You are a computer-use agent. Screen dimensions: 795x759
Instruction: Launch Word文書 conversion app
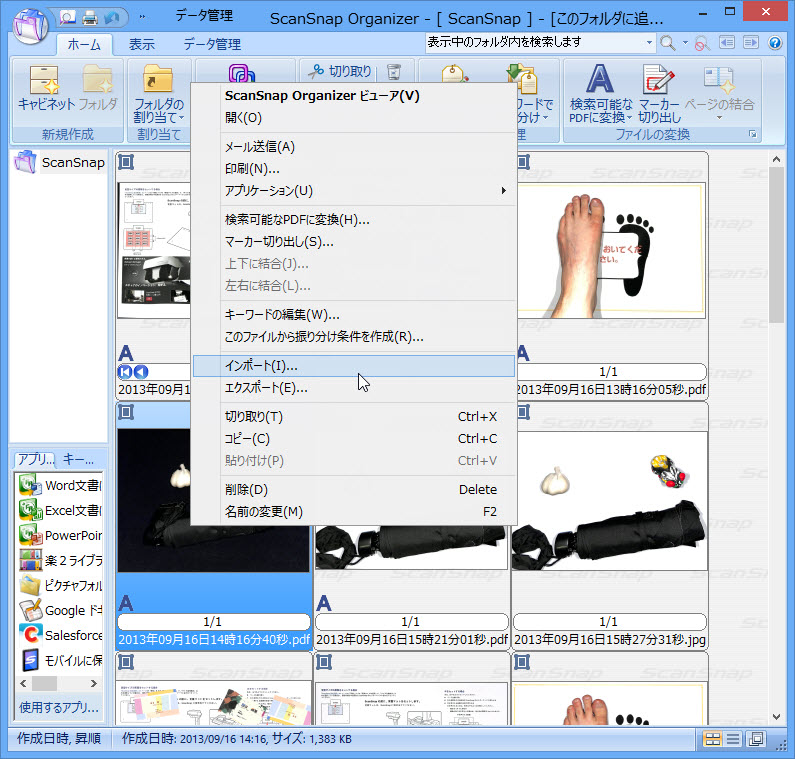[x=60, y=485]
